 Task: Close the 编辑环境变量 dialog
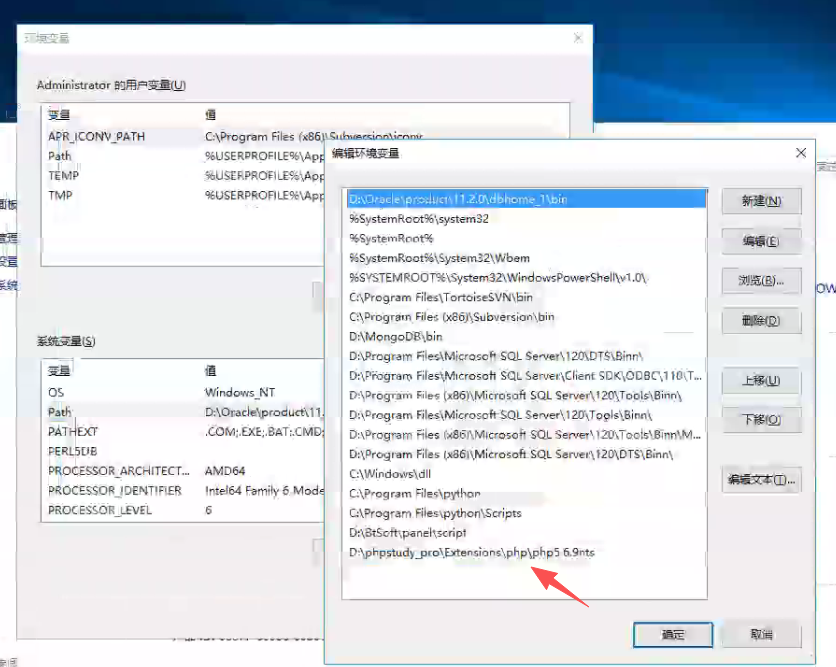tap(800, 153)
